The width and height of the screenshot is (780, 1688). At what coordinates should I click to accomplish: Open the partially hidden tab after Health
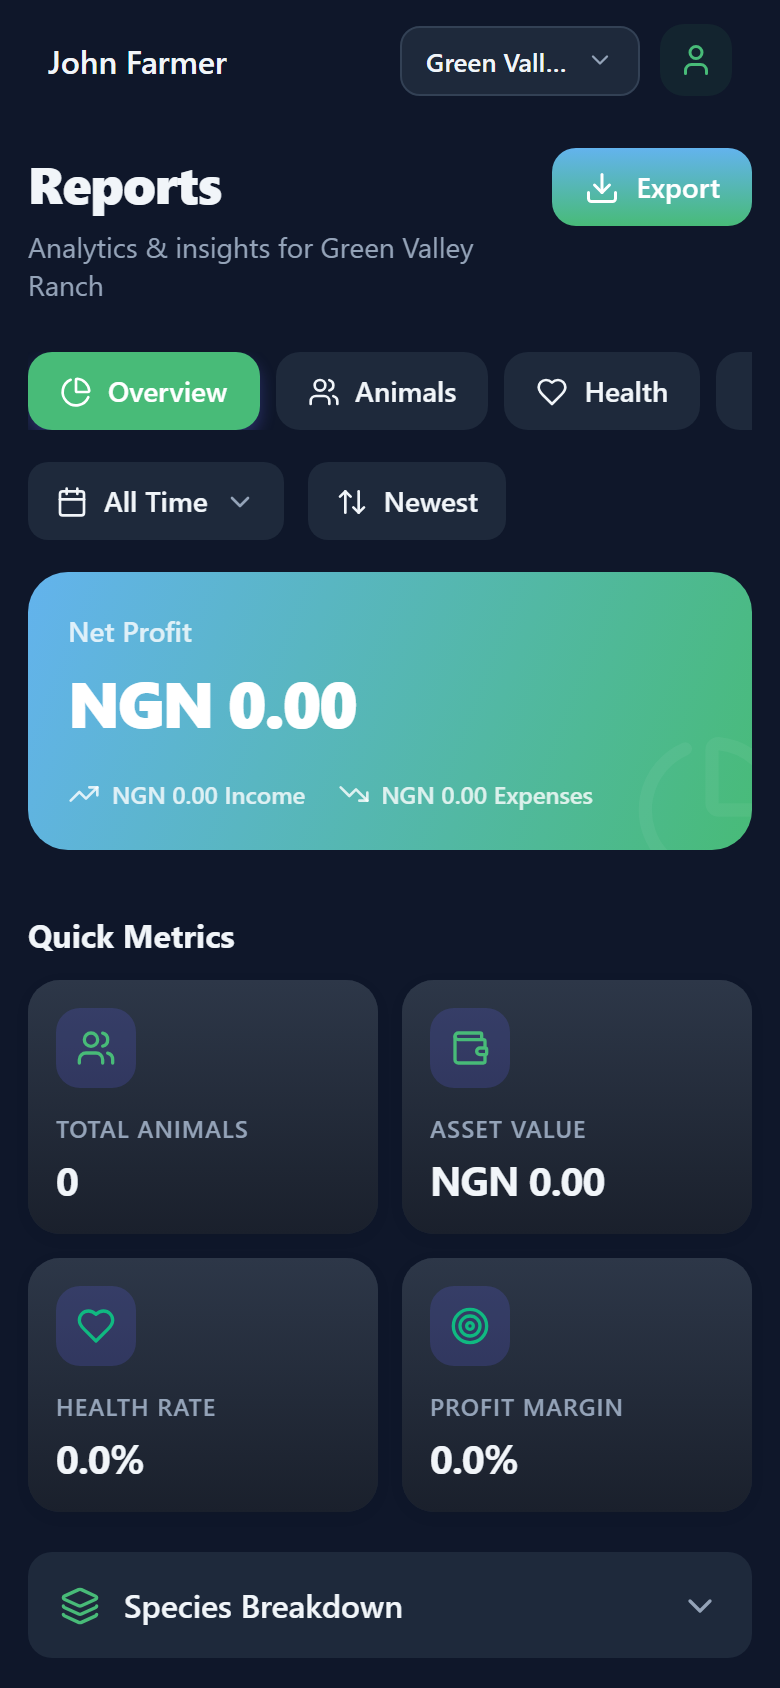point(735,391)
